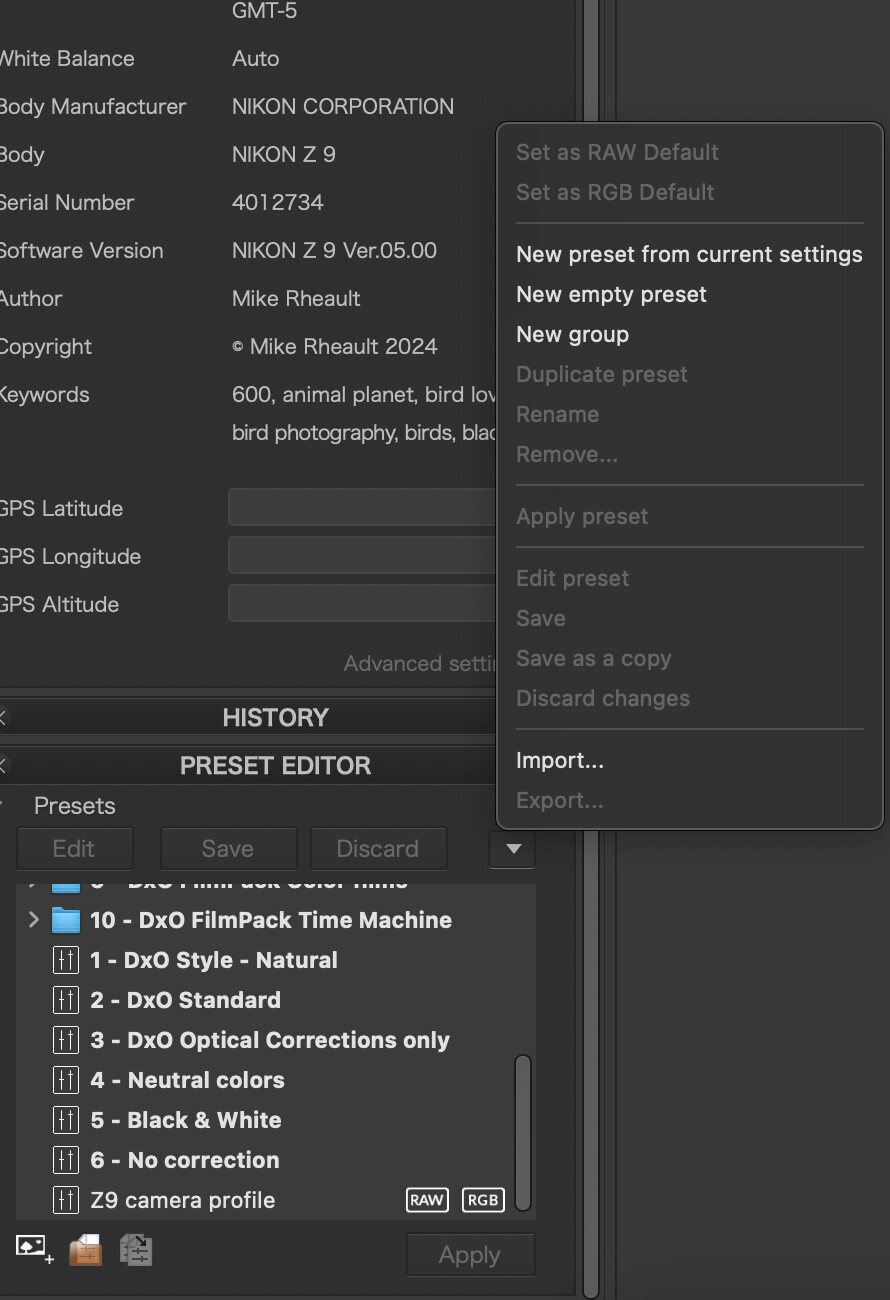Choose Save as a copy
The image size is (890, 1300).
point(593,658)
